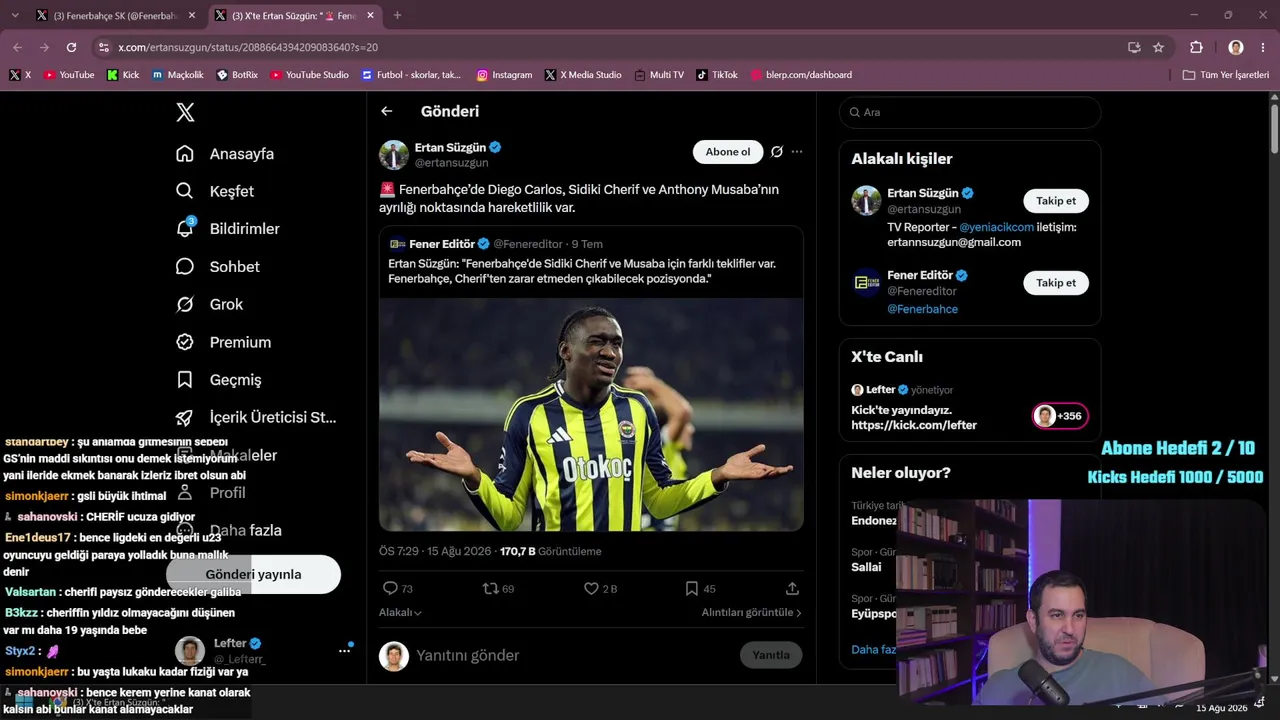The image size is (1280, 720).
Task: Close the X'te Ertan Süzgün tab
Action: coord(370,15)
